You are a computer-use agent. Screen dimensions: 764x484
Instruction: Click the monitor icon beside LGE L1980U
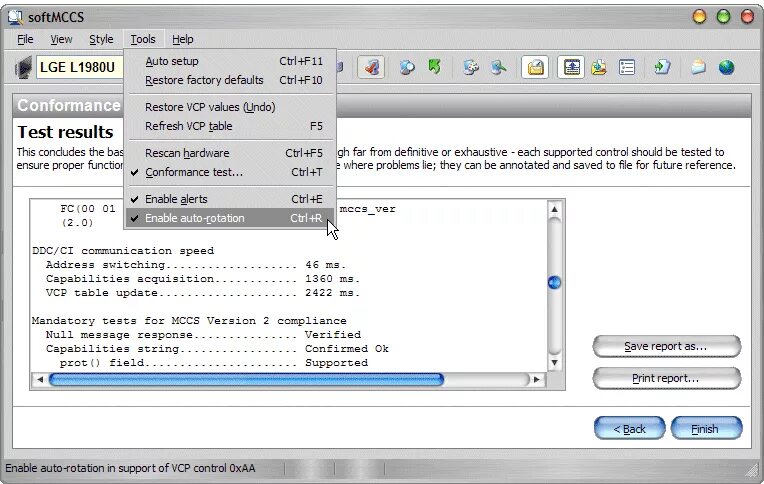pos(23,67)
